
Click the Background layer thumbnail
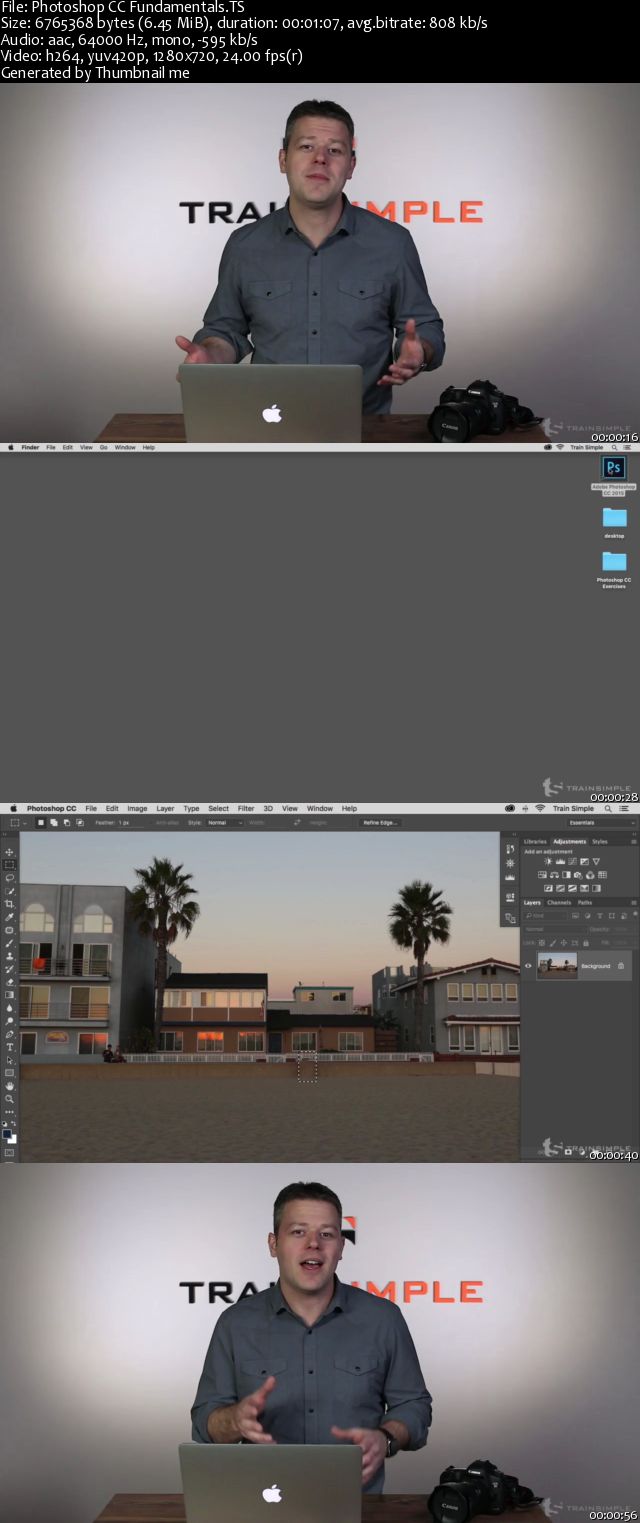[557, 966]
